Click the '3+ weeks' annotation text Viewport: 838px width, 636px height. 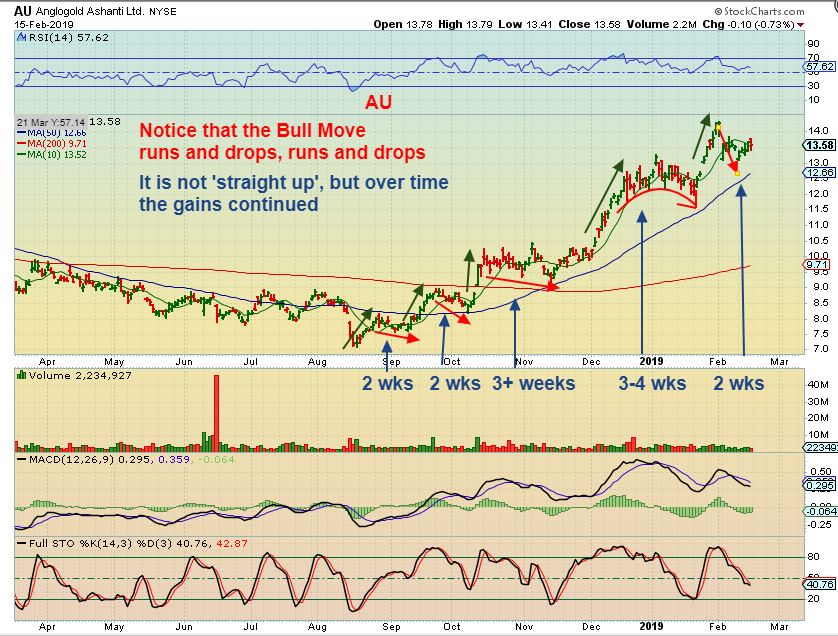(x=534, y=383)
